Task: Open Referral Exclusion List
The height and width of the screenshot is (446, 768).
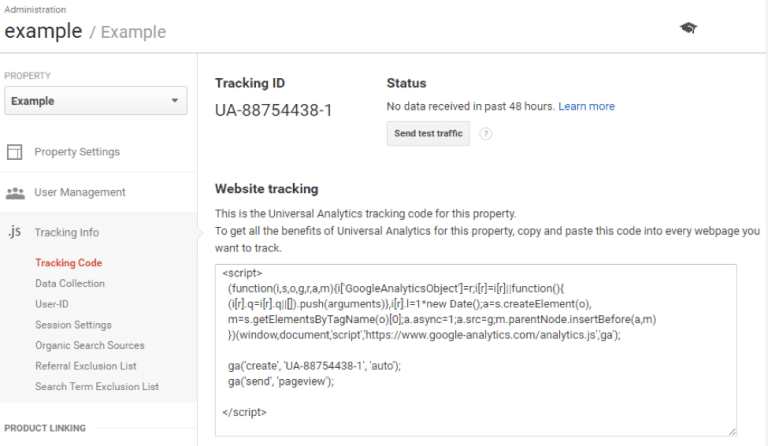Action: tap(86, 366)
